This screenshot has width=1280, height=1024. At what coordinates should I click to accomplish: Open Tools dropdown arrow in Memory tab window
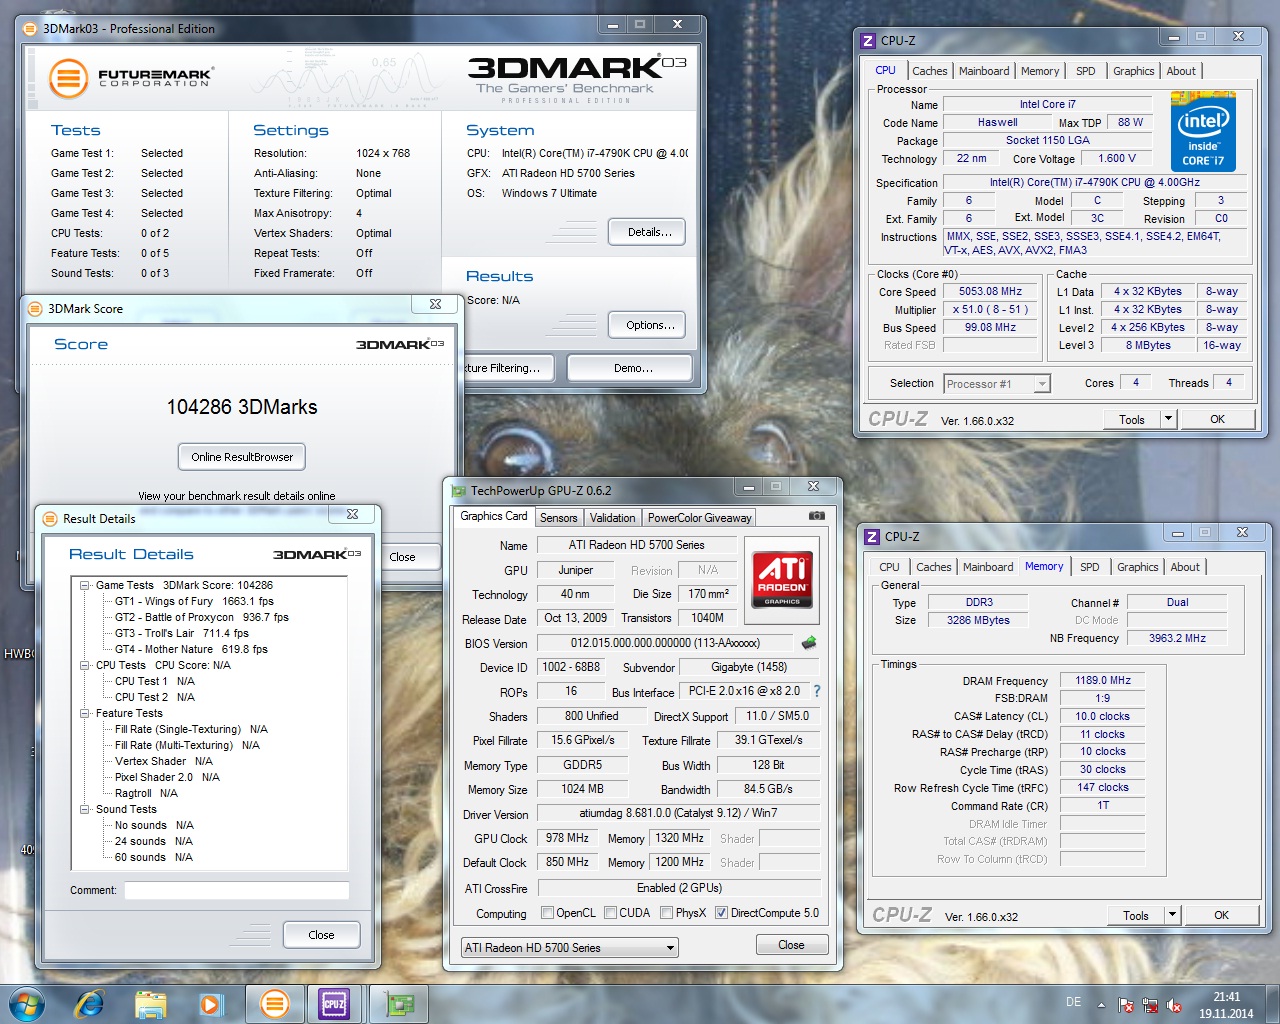pyautogui.click(x=1172, y=915)
